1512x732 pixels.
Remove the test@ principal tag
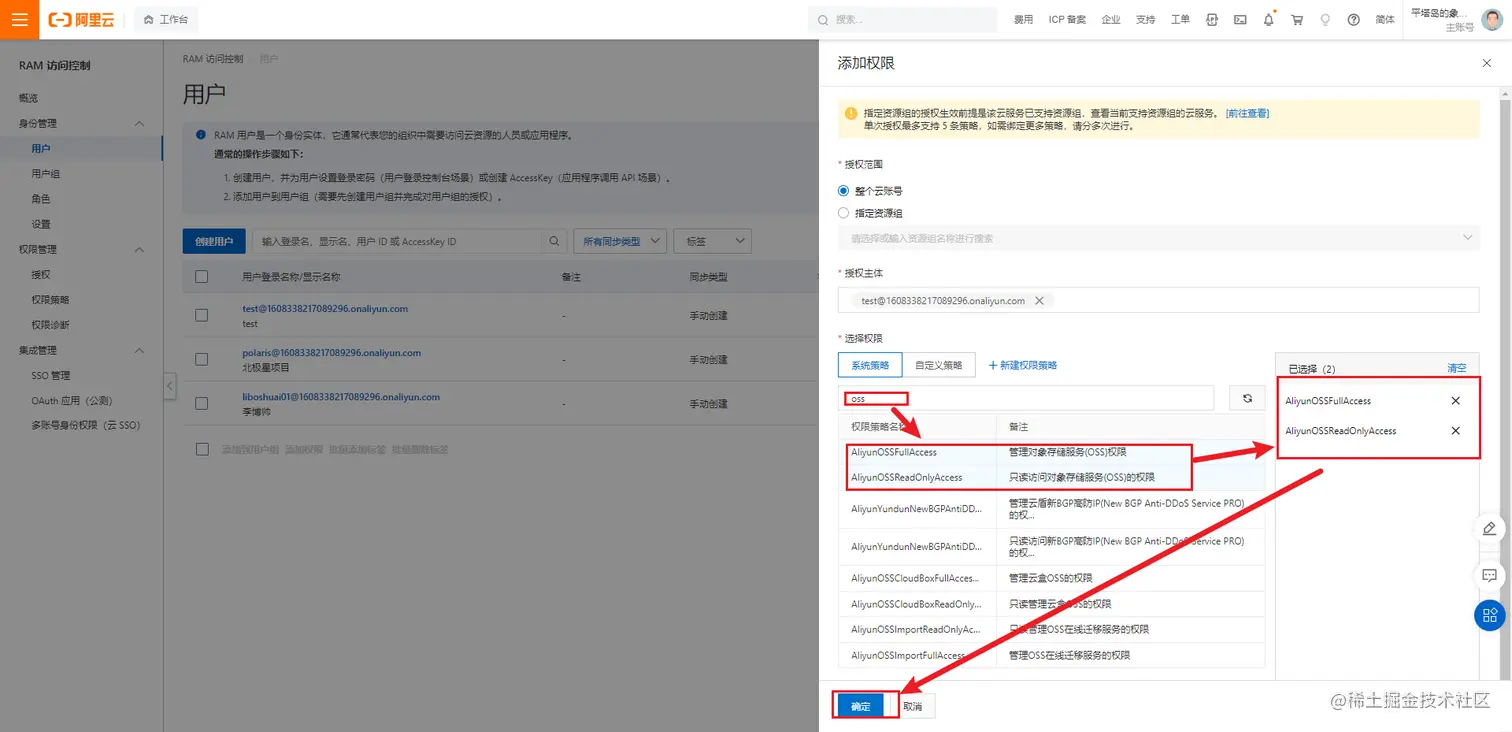point(1039,300)
